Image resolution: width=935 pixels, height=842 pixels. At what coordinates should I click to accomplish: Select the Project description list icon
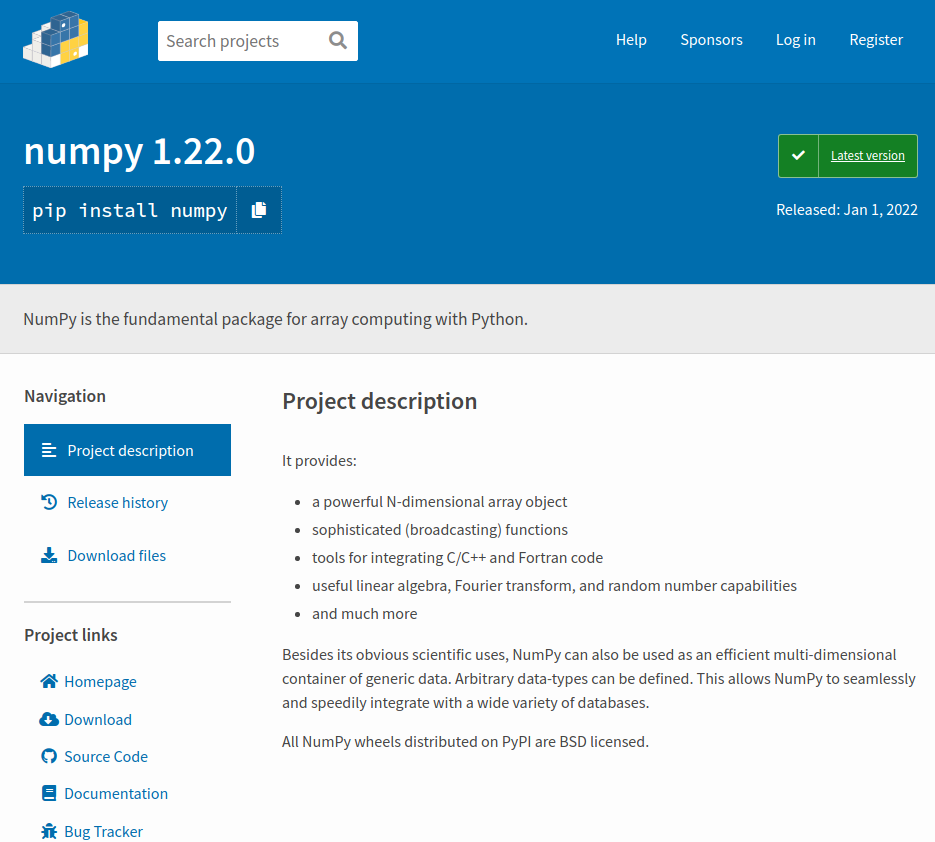(x=47, y=450)
